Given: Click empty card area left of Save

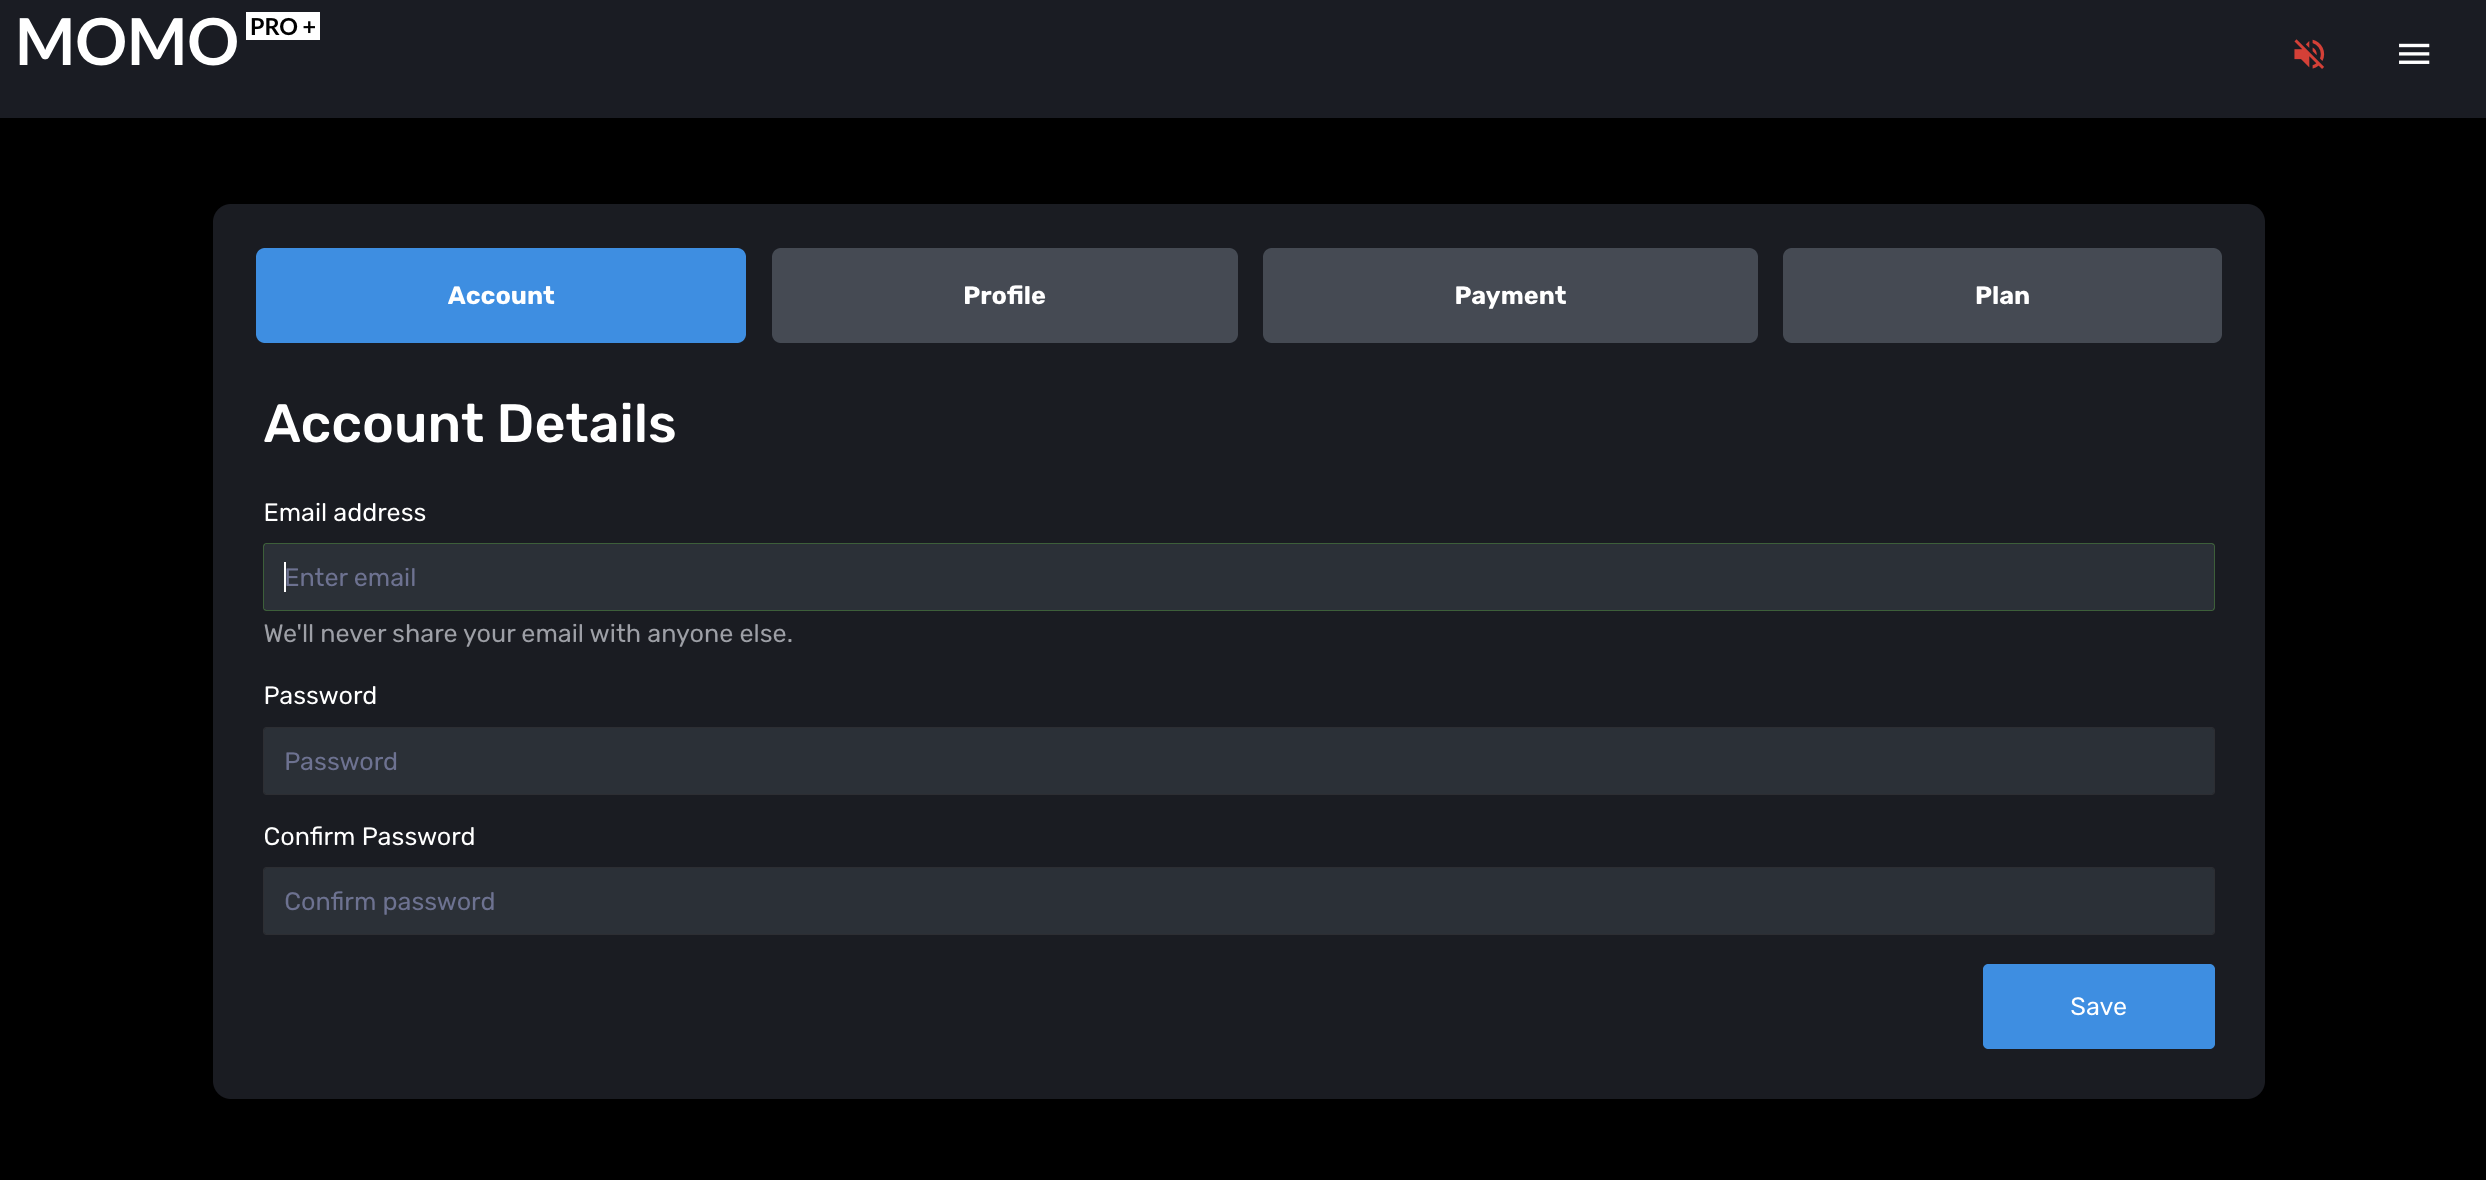Looking at the screenshot, I should click(1100, 1006).
